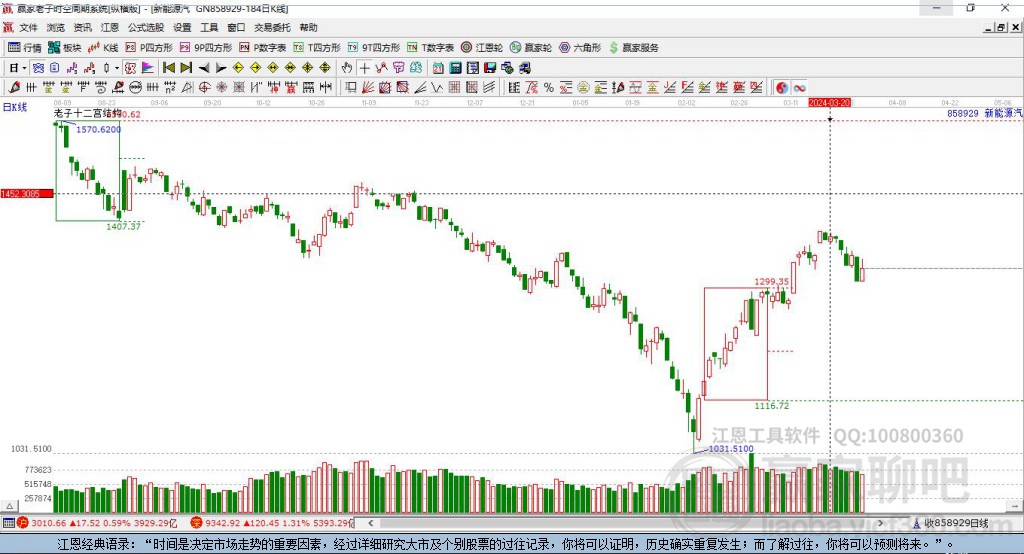This screenshot has height=554, width=1024.
Task: Click the black right arrow icon
Action: coord(221,68)
